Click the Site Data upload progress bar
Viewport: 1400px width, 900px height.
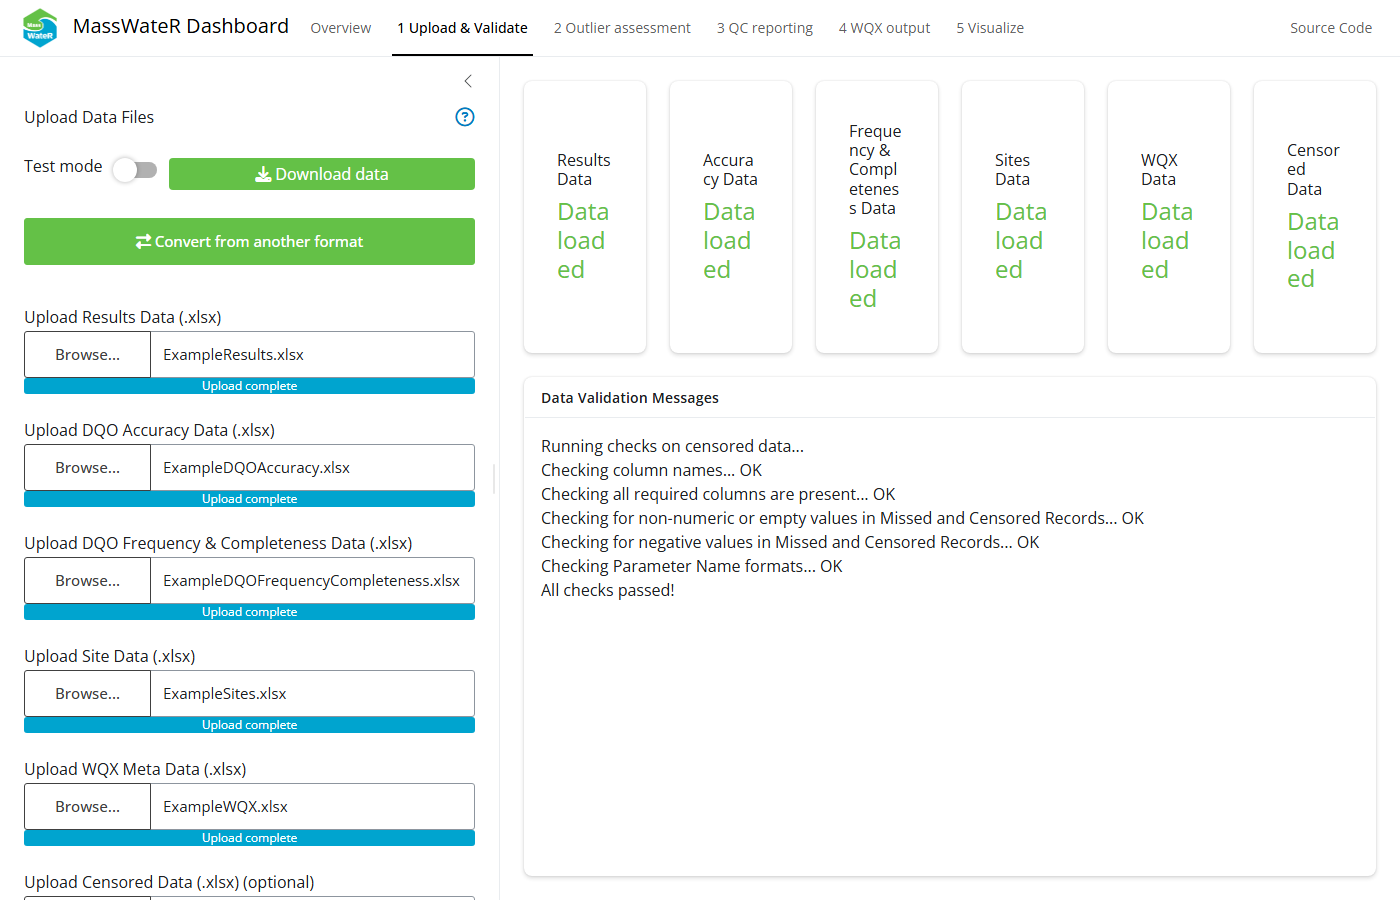[x=249, y=725]
